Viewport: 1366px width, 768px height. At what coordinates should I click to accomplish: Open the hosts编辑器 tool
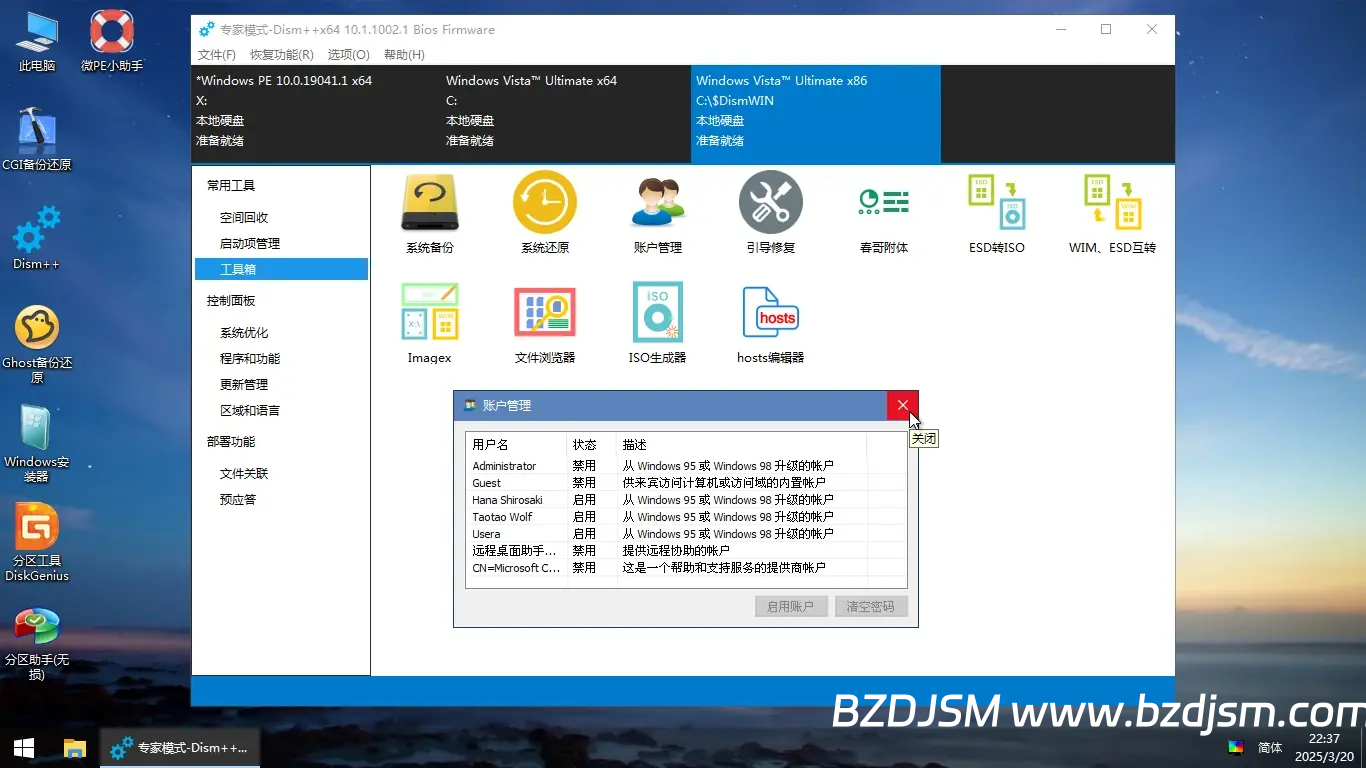[x=771, y=323]
